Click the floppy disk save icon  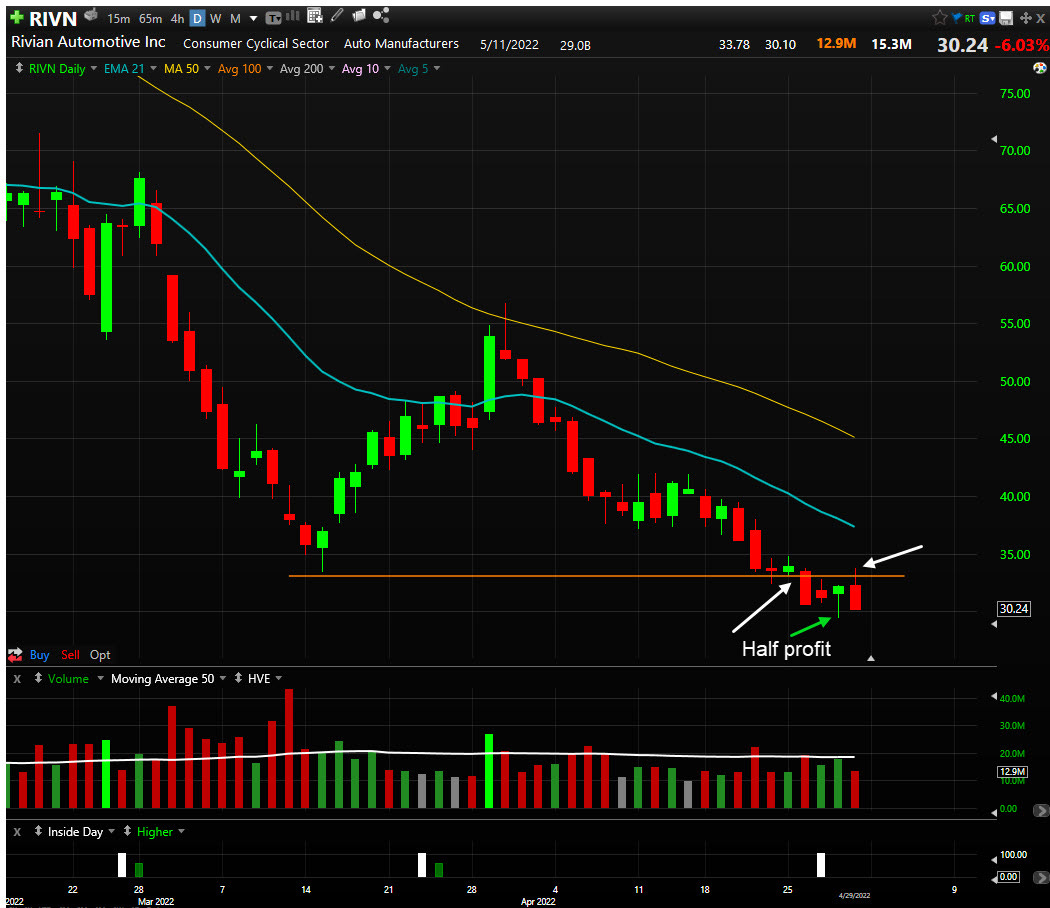point(1006,19)
